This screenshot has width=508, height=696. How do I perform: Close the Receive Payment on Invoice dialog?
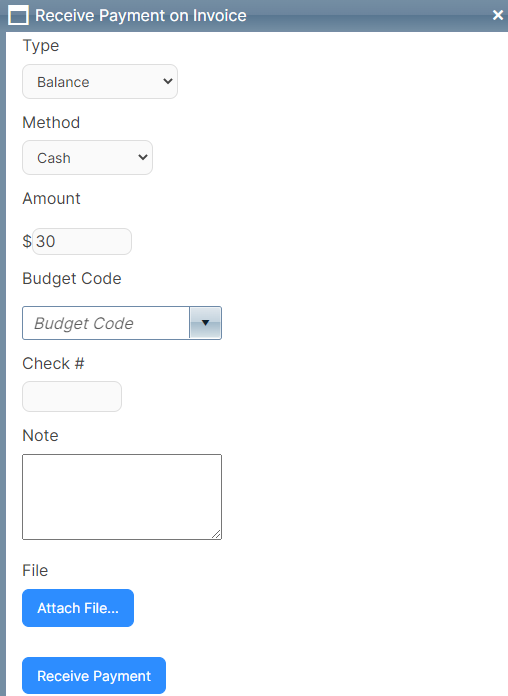[498, 15]
